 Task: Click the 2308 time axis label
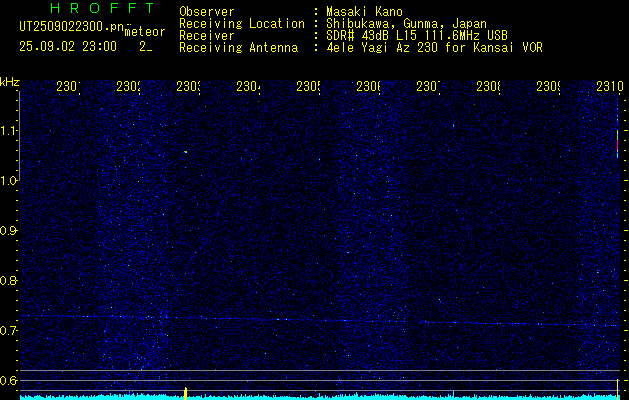(x=488, y=86)
